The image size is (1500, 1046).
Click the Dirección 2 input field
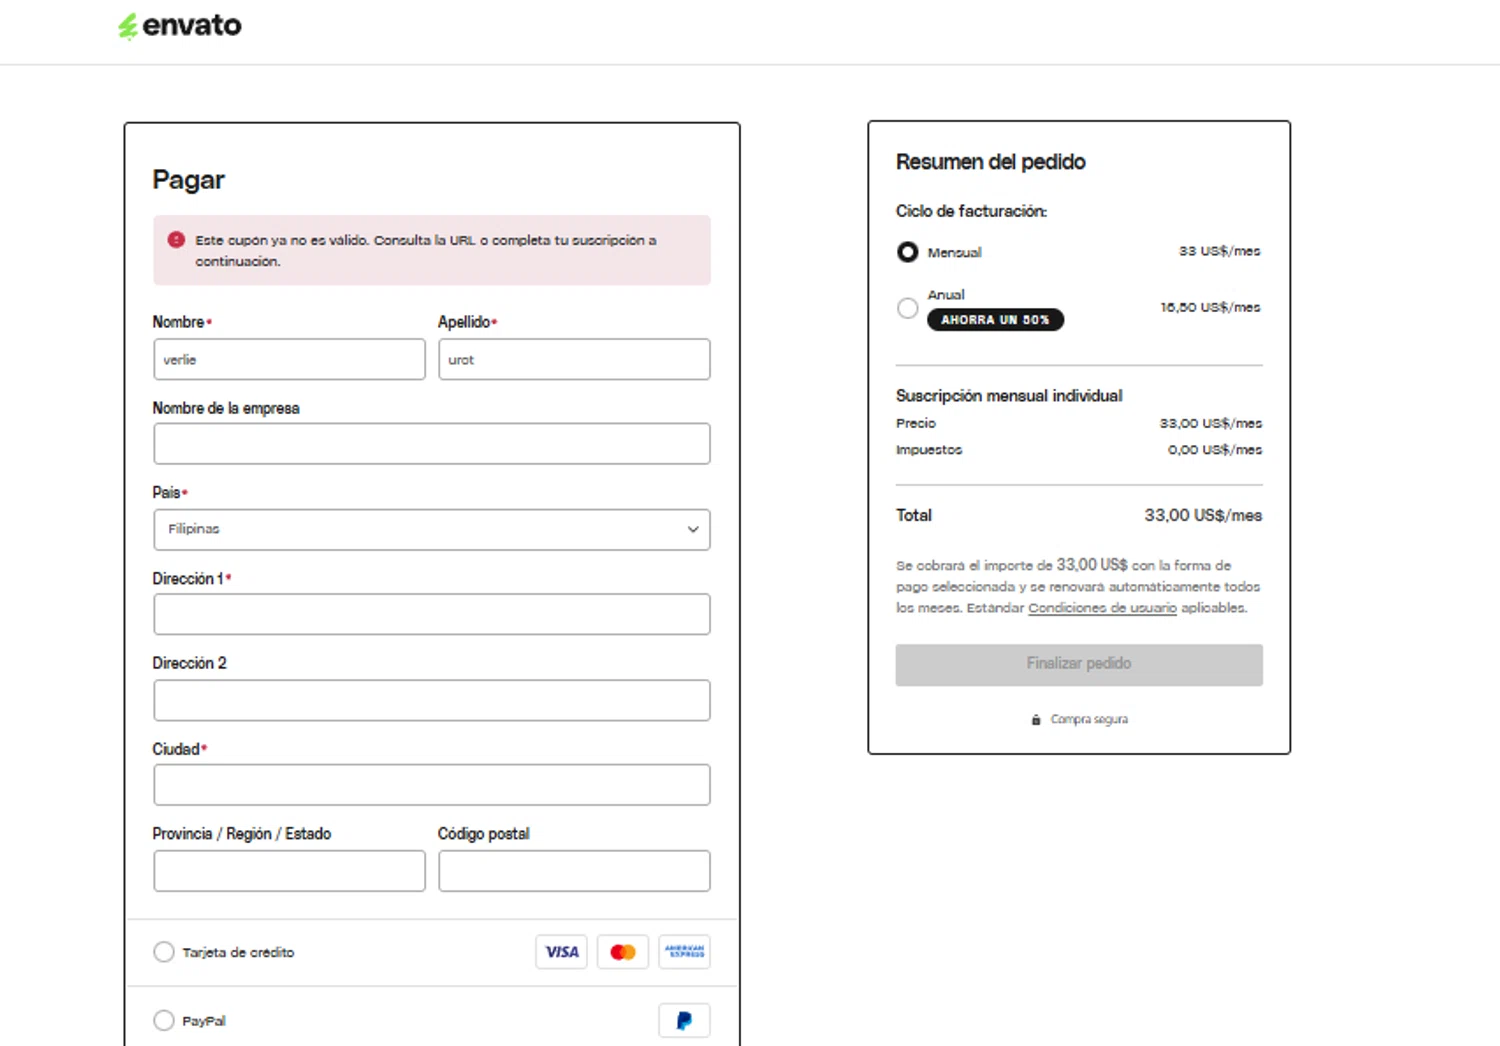(432, 701)
